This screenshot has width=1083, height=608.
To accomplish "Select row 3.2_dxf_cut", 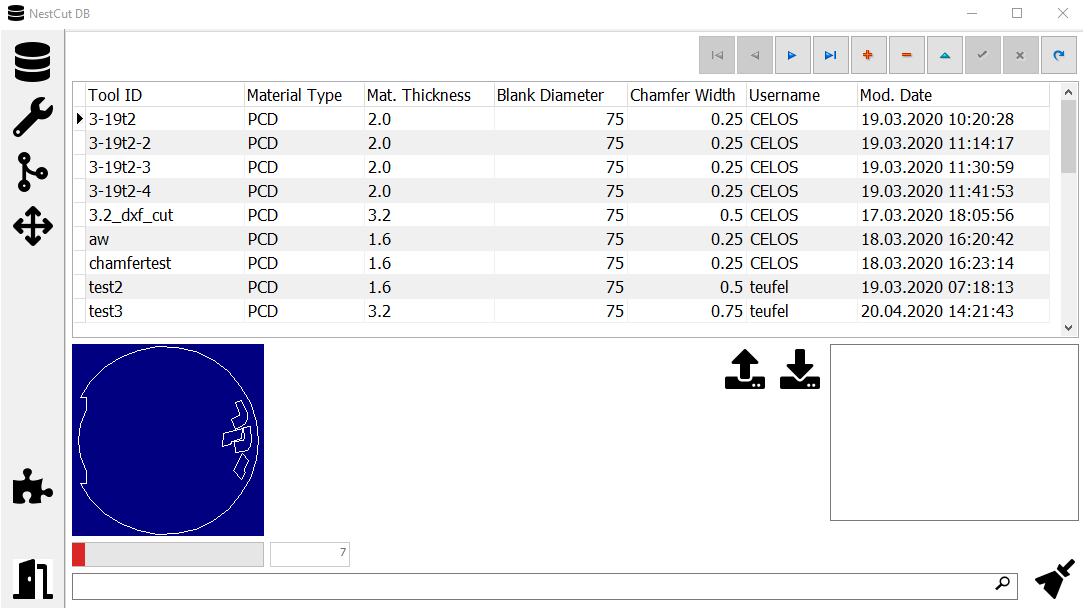I will coord(562,216).
